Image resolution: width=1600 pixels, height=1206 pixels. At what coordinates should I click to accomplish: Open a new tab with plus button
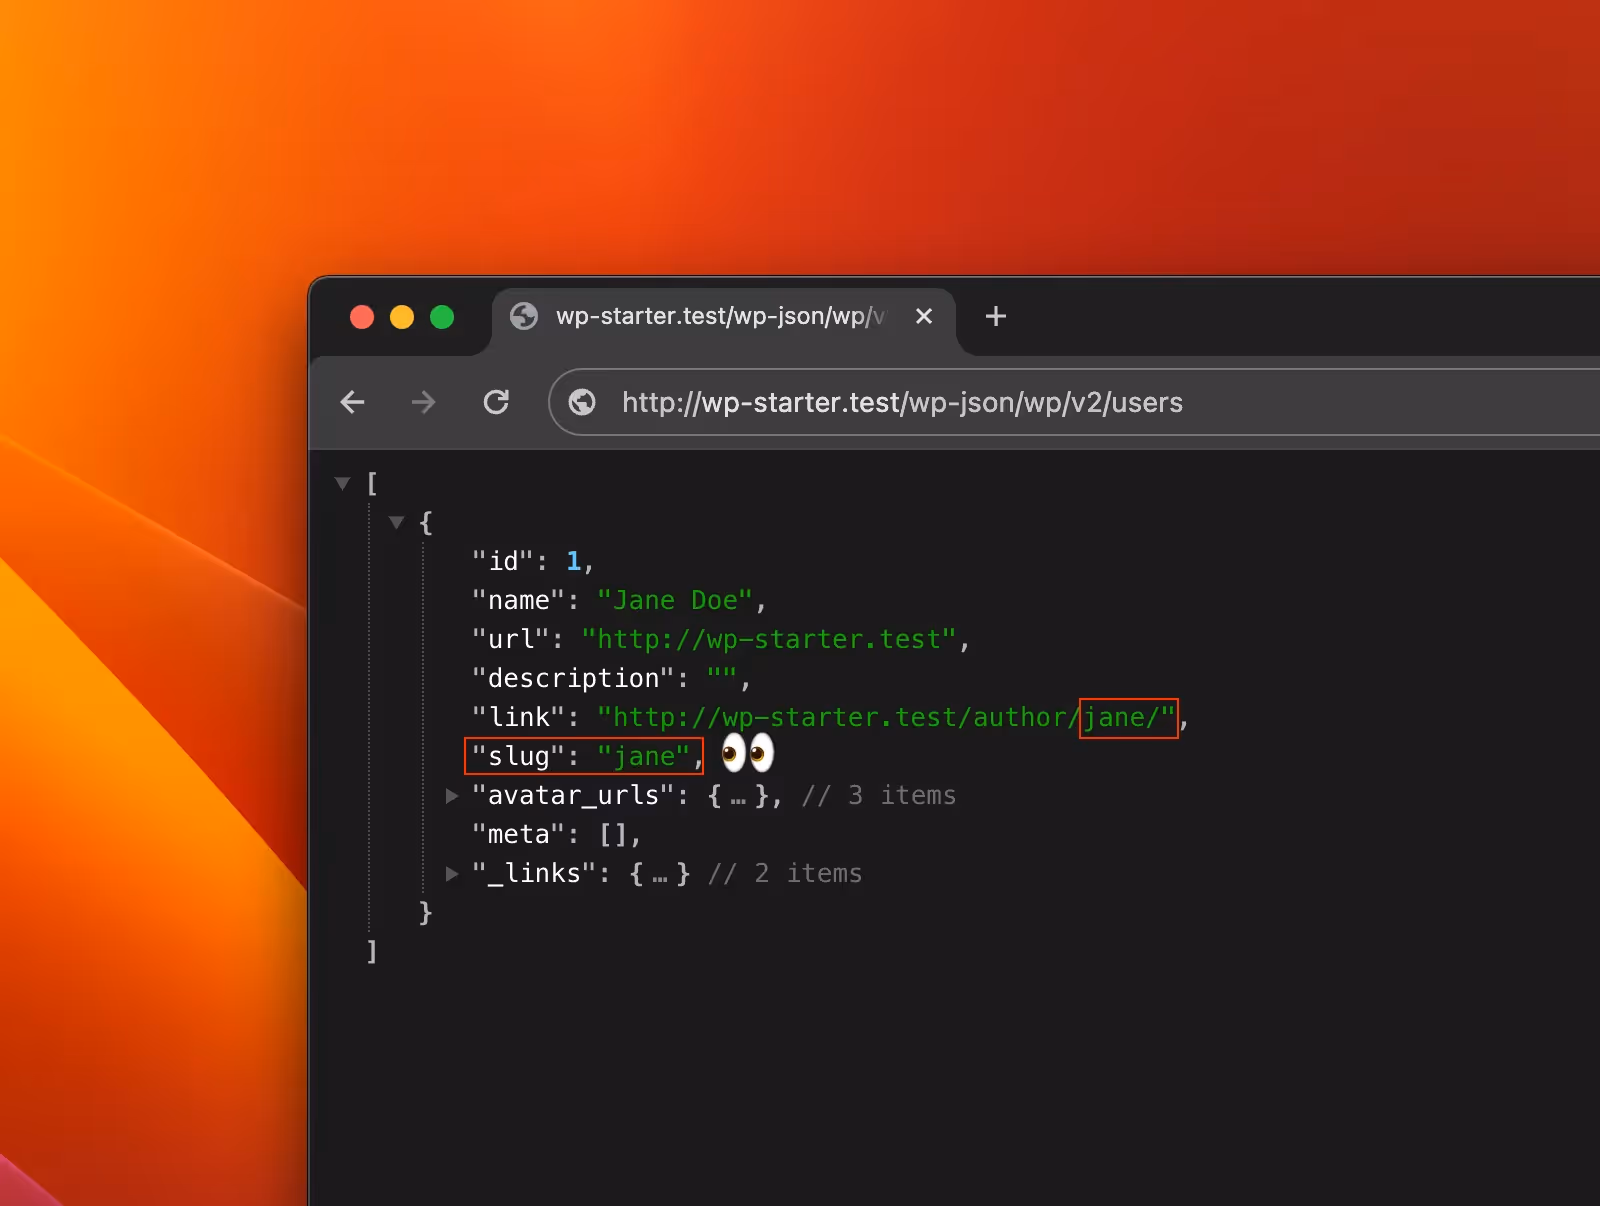(995, 316)
